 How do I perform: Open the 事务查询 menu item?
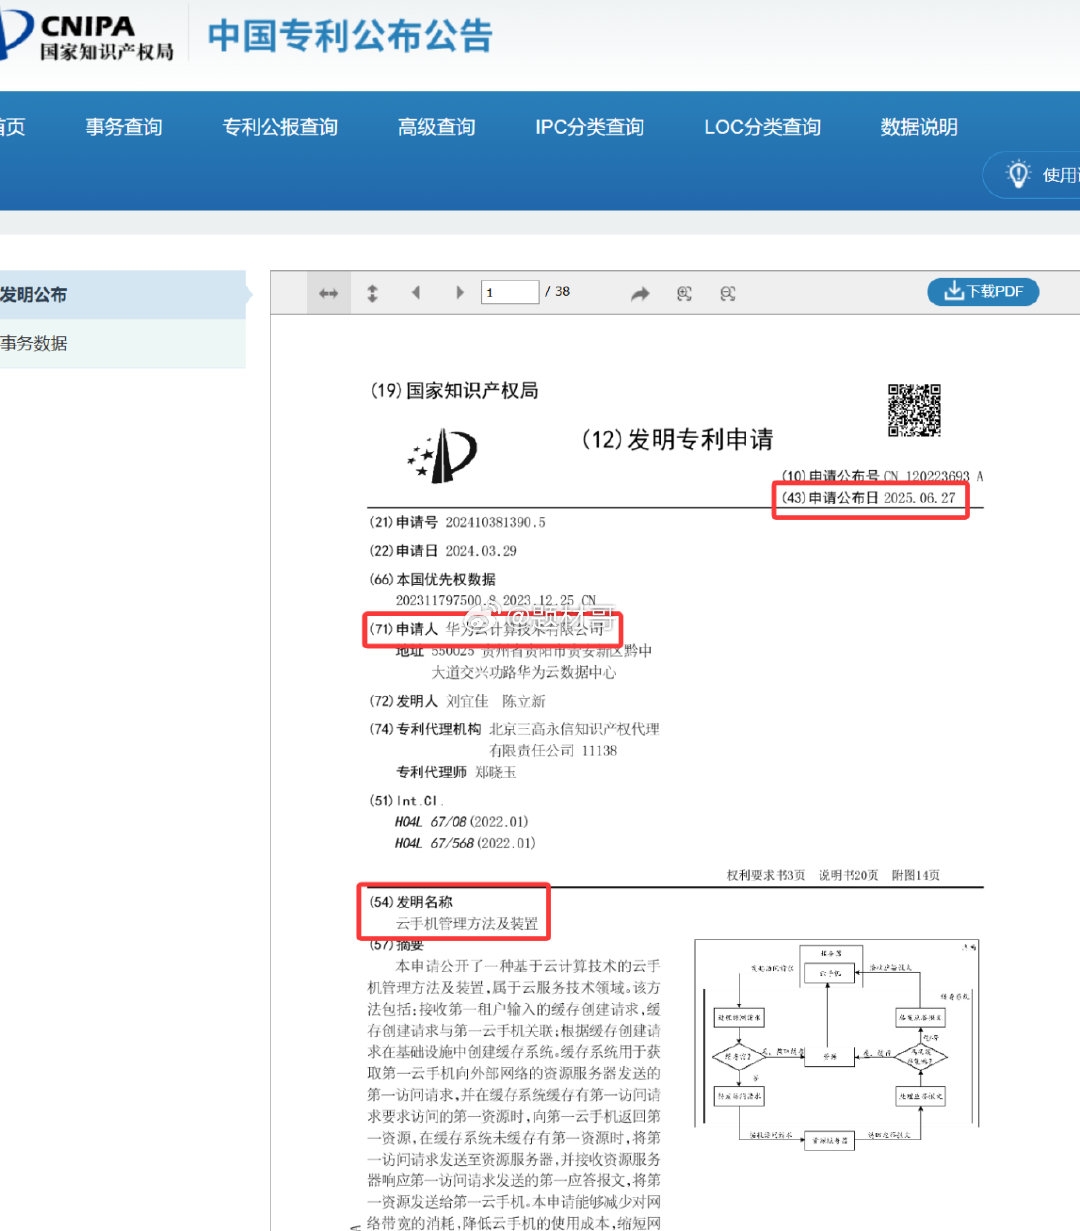coord(124,127)
